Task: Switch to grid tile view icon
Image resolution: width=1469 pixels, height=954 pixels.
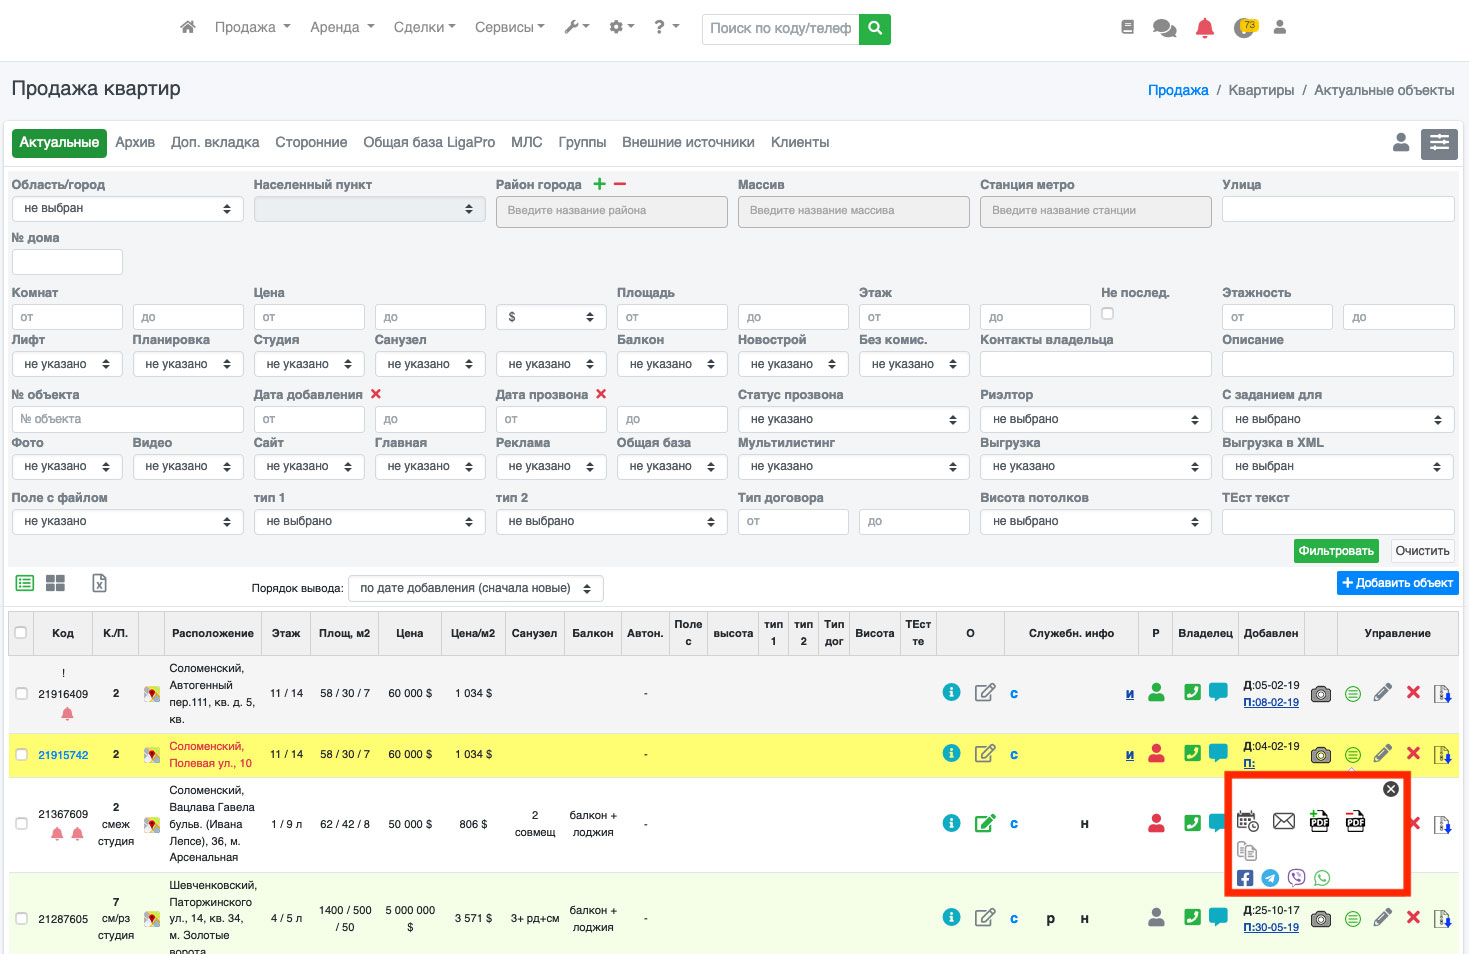Action: tap(55, 583)
